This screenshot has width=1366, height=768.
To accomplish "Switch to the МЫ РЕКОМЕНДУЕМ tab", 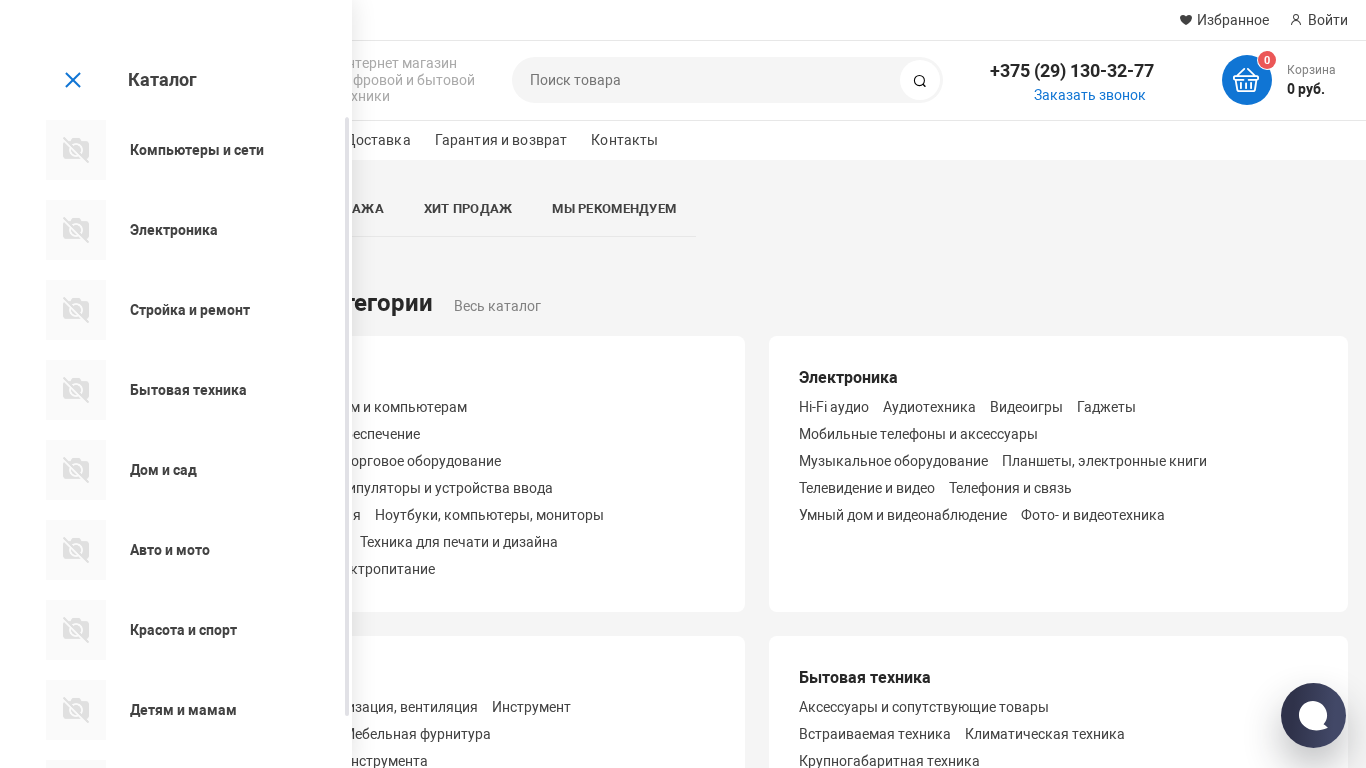I will pyautogui.click(x=614, y=209).
